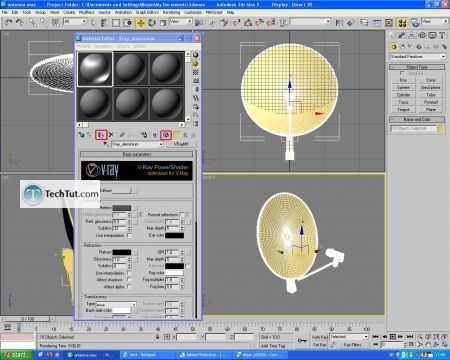Screen dimensions: 450x360
Task: Click the Windows Start button
Action: (x=17, y=355)
